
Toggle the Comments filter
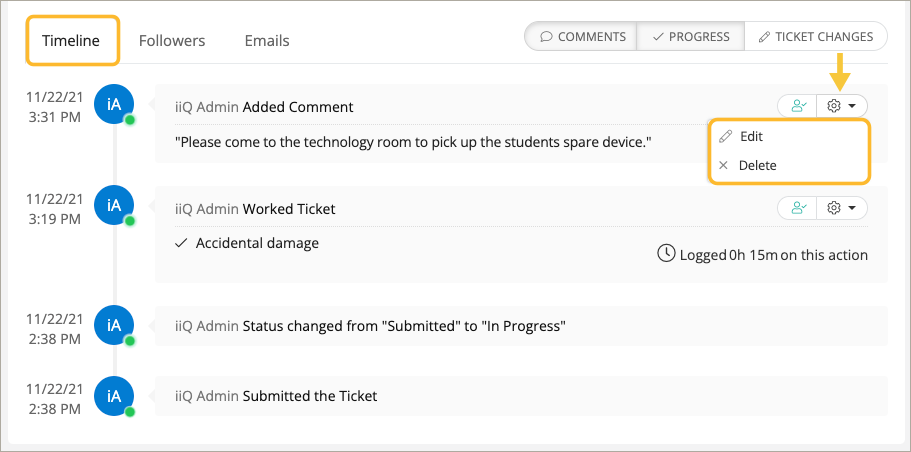(582, 37)
